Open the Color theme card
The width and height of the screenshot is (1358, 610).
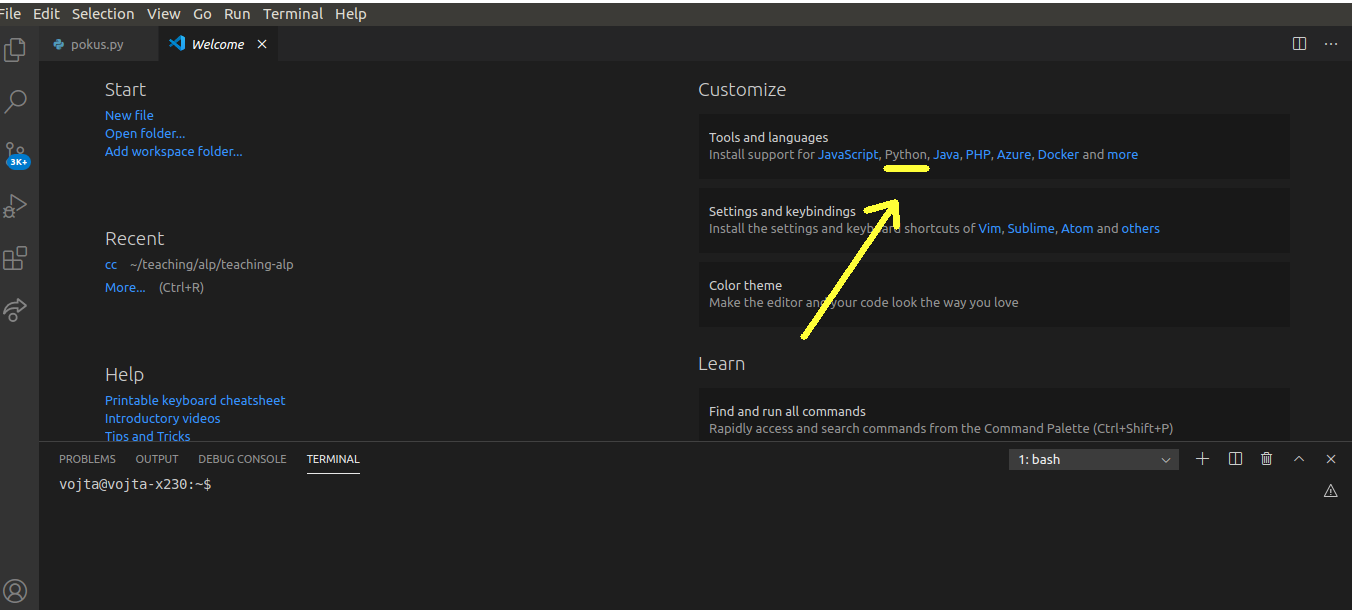[994, 294]
